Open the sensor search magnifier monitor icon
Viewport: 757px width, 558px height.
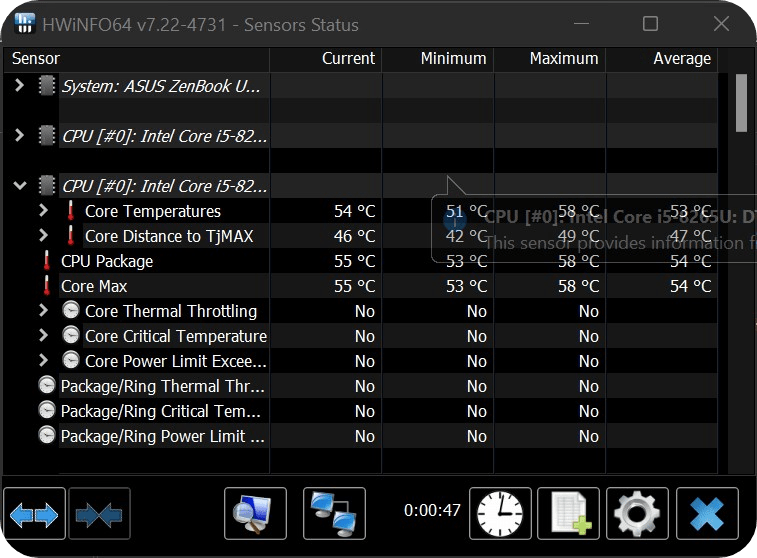255,513
